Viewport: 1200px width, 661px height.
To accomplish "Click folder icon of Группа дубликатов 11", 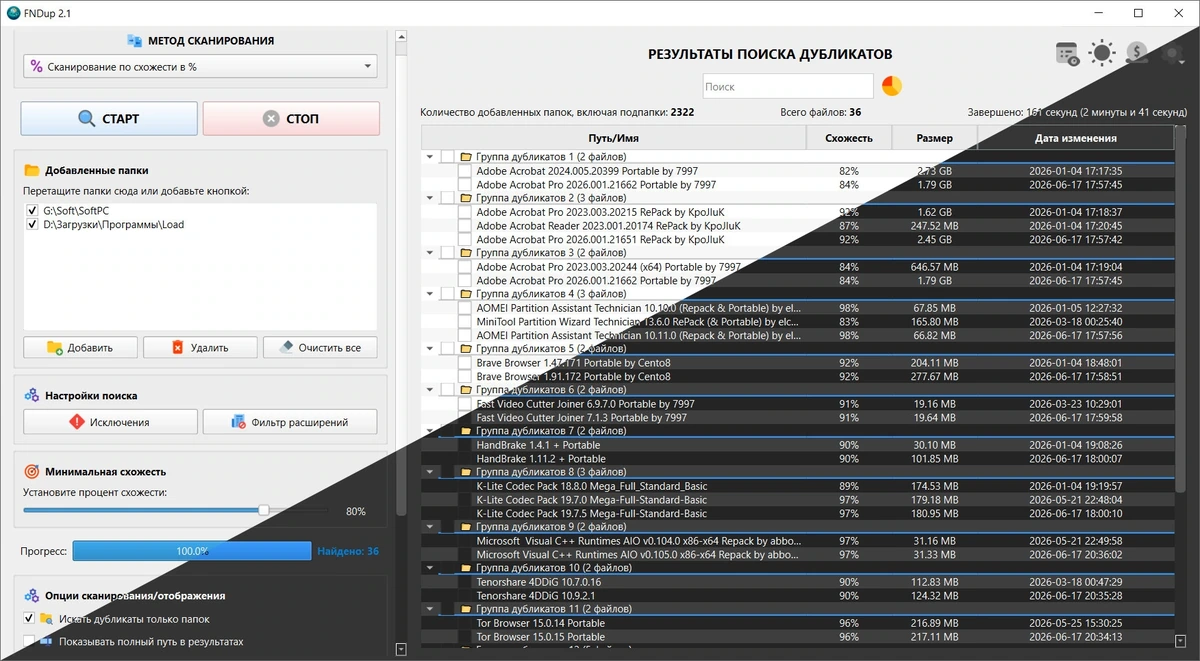I will tap(465, 608).
